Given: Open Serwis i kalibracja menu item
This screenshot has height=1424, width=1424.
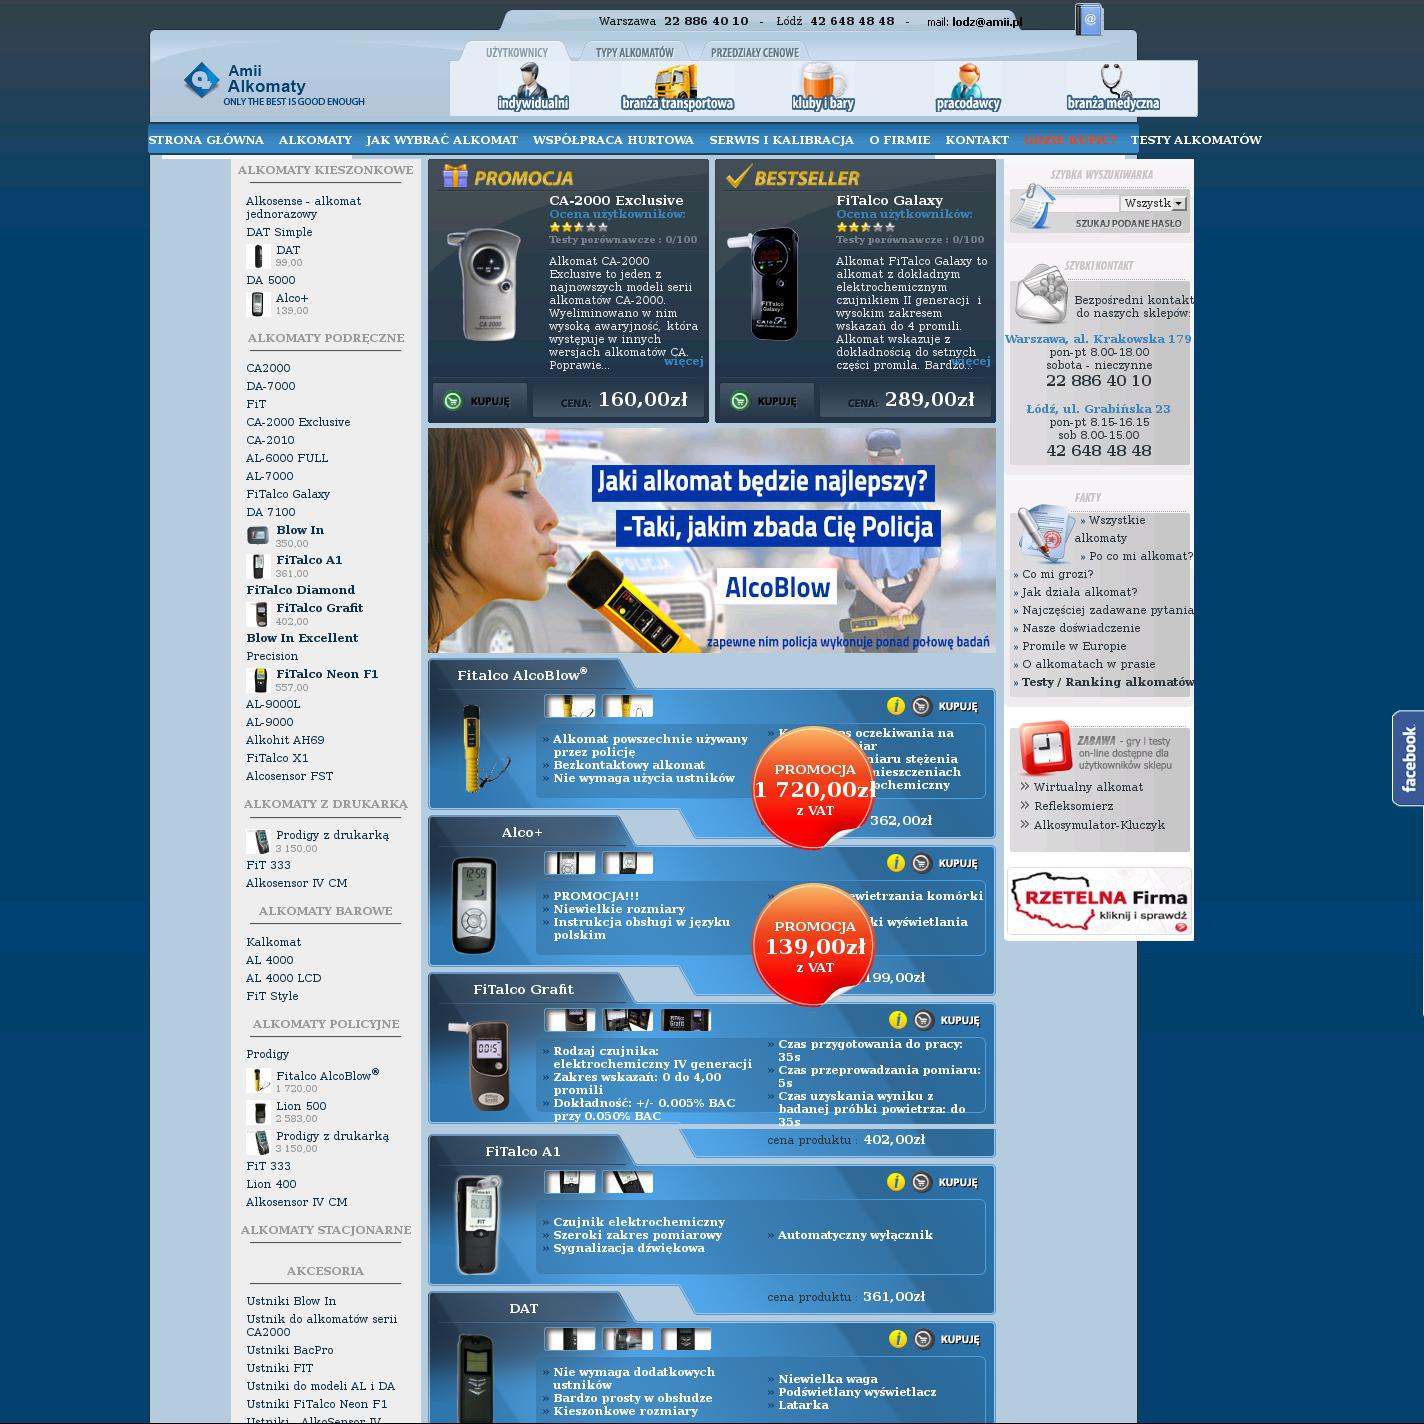Looking at the screenshot, I should (x=781, y=140).
